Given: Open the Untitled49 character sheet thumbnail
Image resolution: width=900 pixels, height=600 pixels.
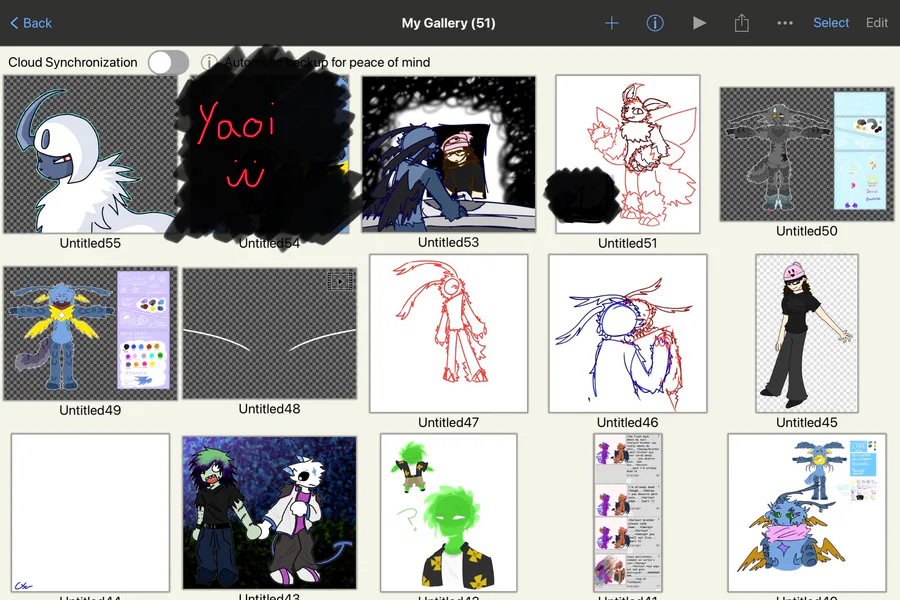Looking at the screenshot, I should click(90, 334).
